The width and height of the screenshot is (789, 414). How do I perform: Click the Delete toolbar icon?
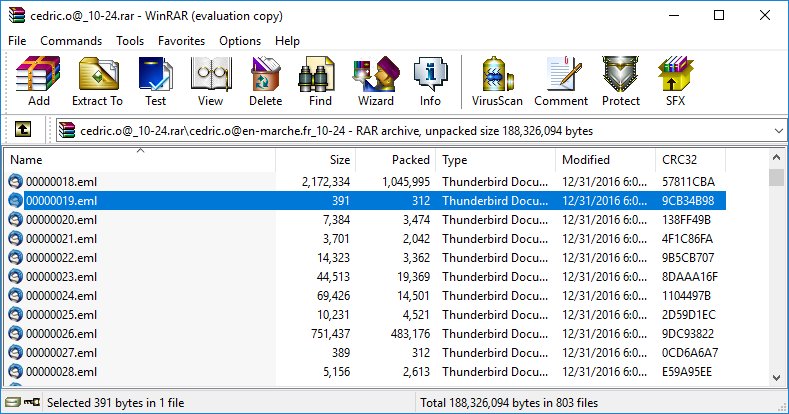(266, 81)
